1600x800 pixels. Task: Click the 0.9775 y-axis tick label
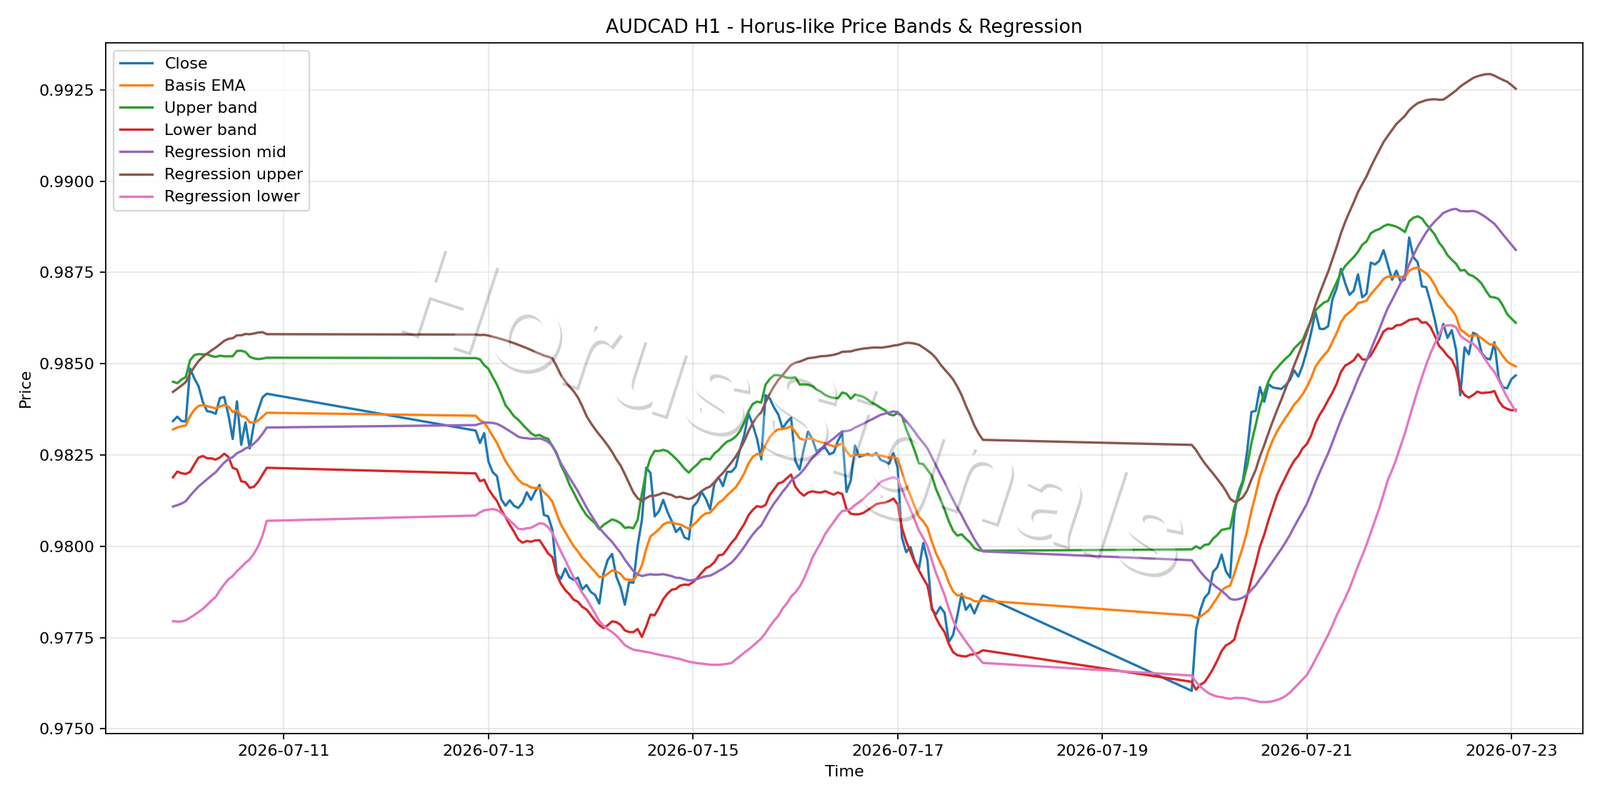pos(67,638)
